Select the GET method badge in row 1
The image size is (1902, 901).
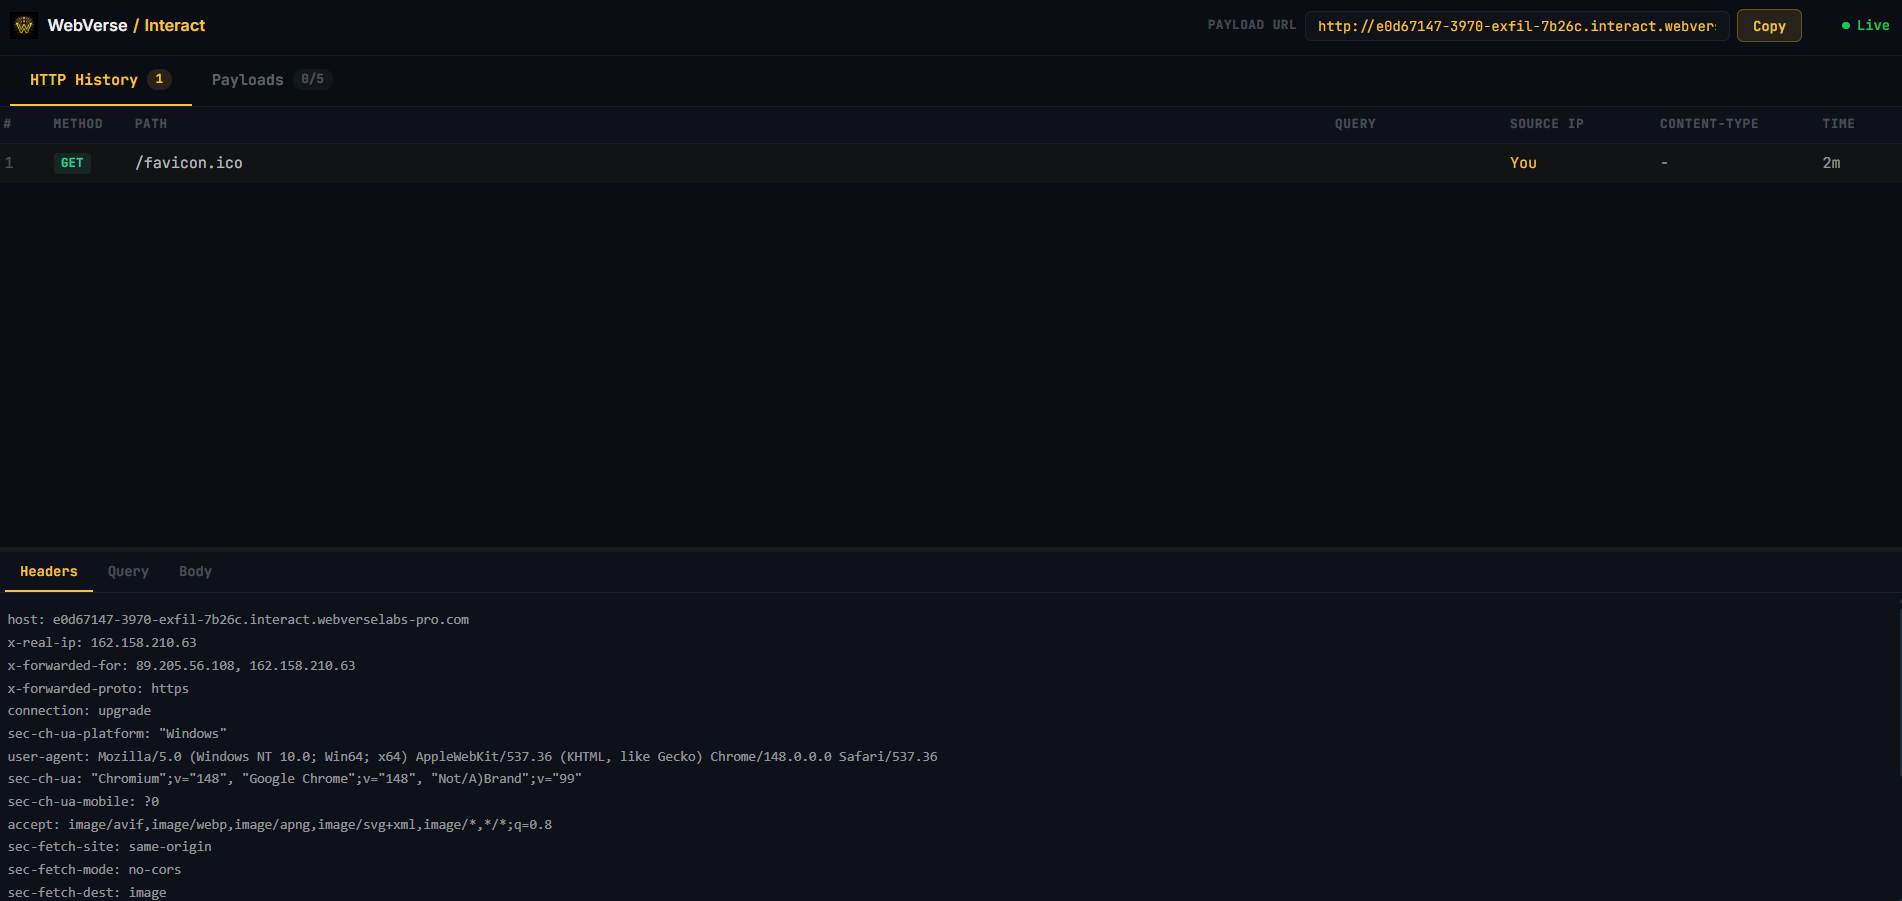click(x=72, y=163)
